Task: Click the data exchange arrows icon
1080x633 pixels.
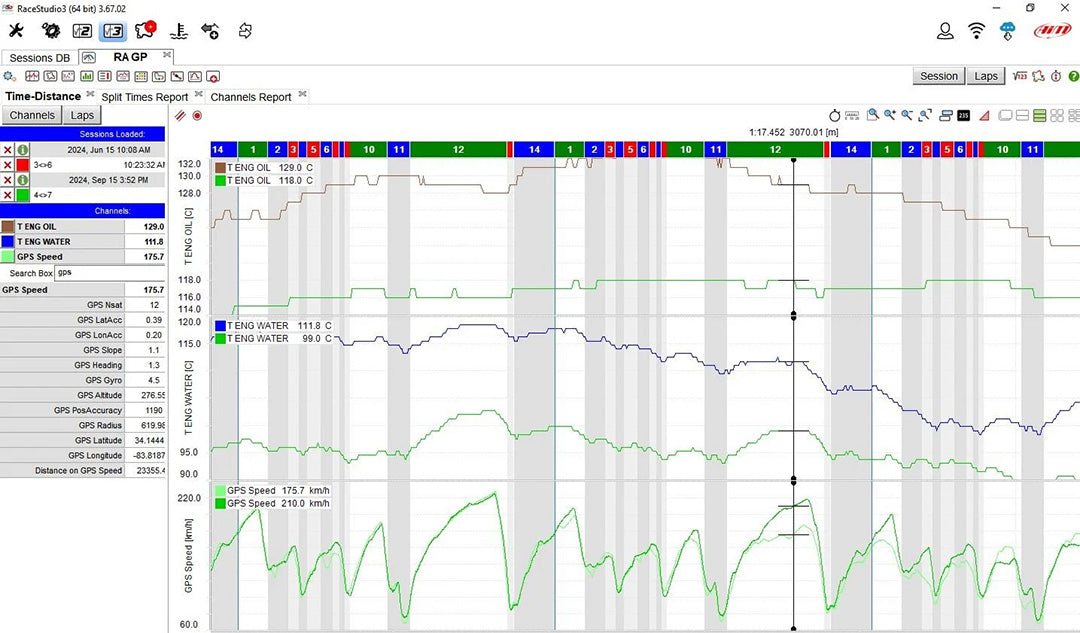Action: click(245, 30)
